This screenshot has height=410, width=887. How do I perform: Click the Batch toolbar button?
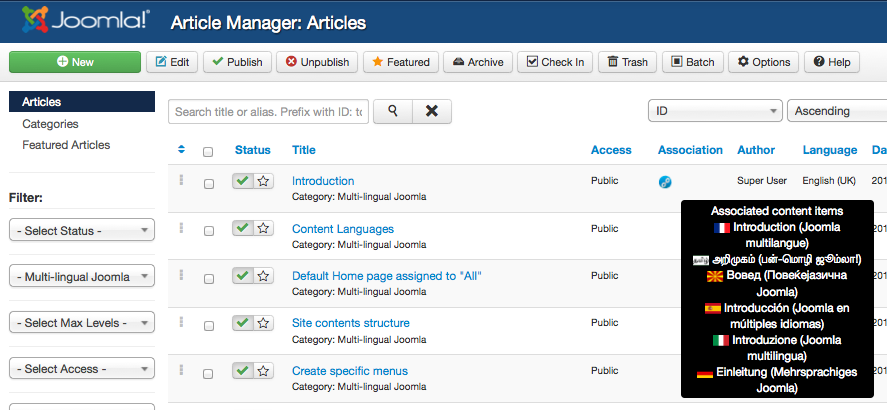tap(692, 62)
